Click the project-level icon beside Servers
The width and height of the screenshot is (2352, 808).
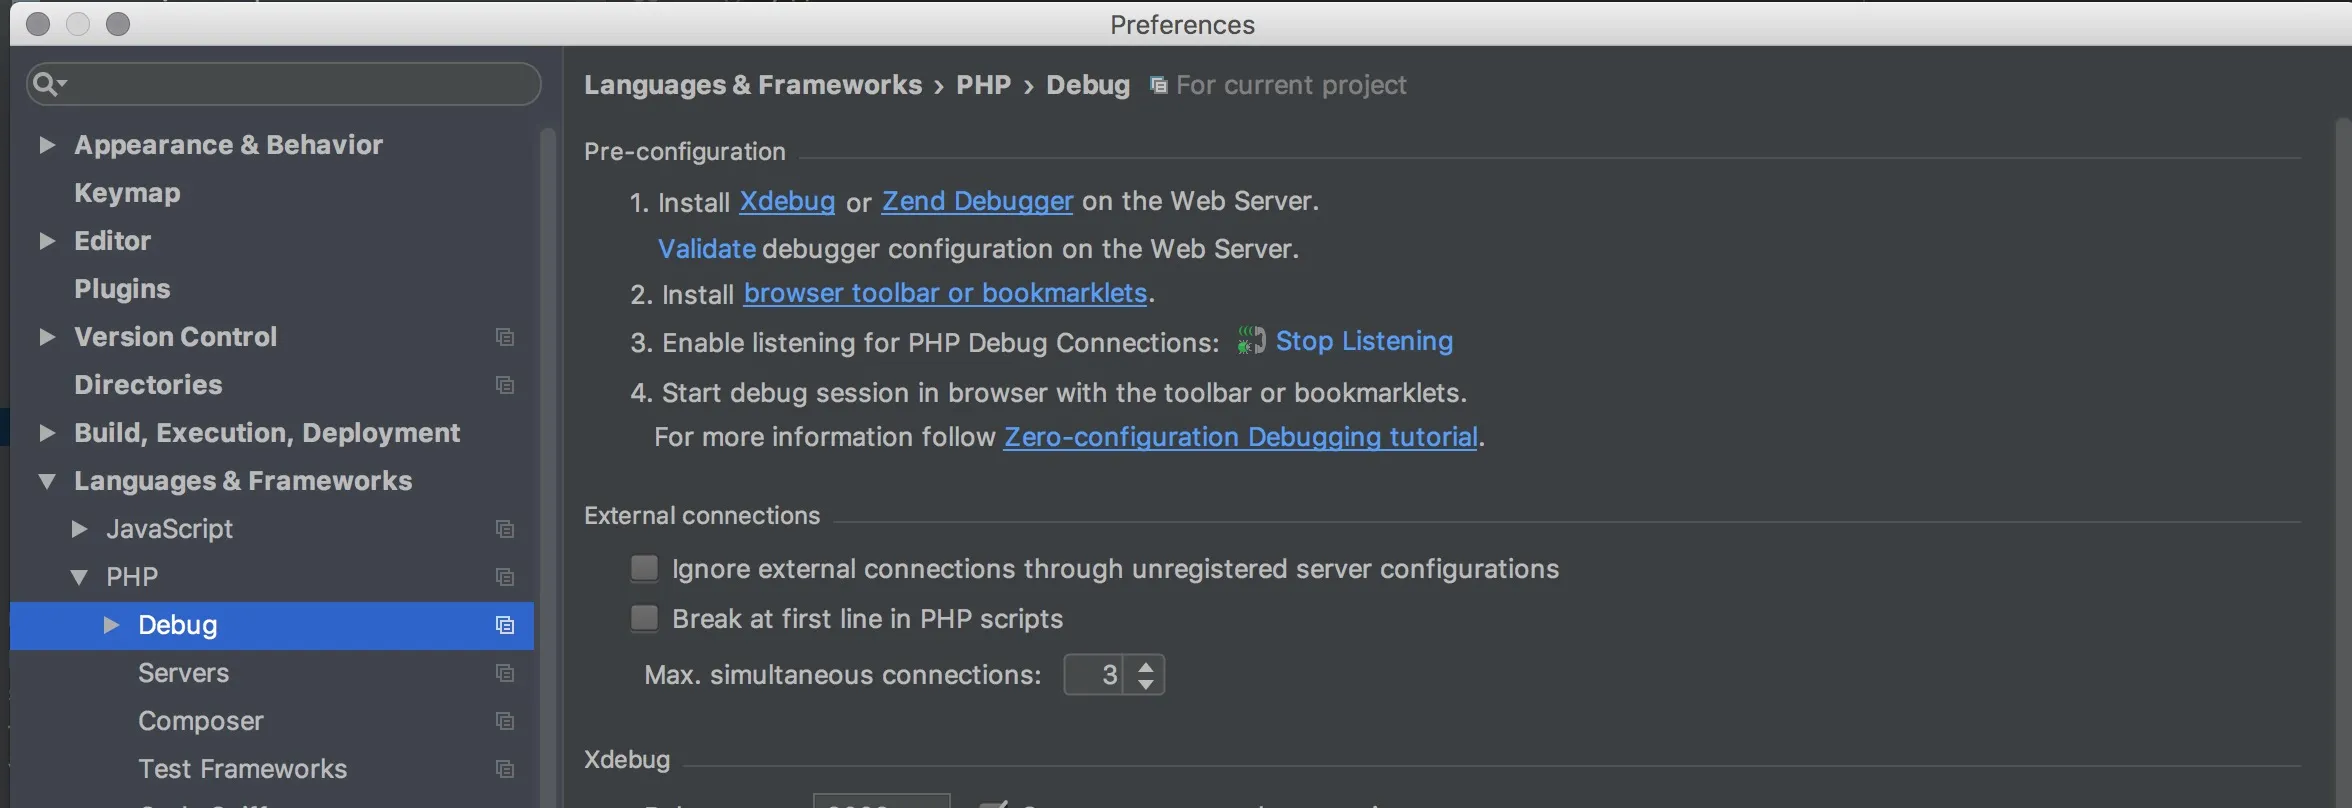pyautogui.click(x=505, y=673)
